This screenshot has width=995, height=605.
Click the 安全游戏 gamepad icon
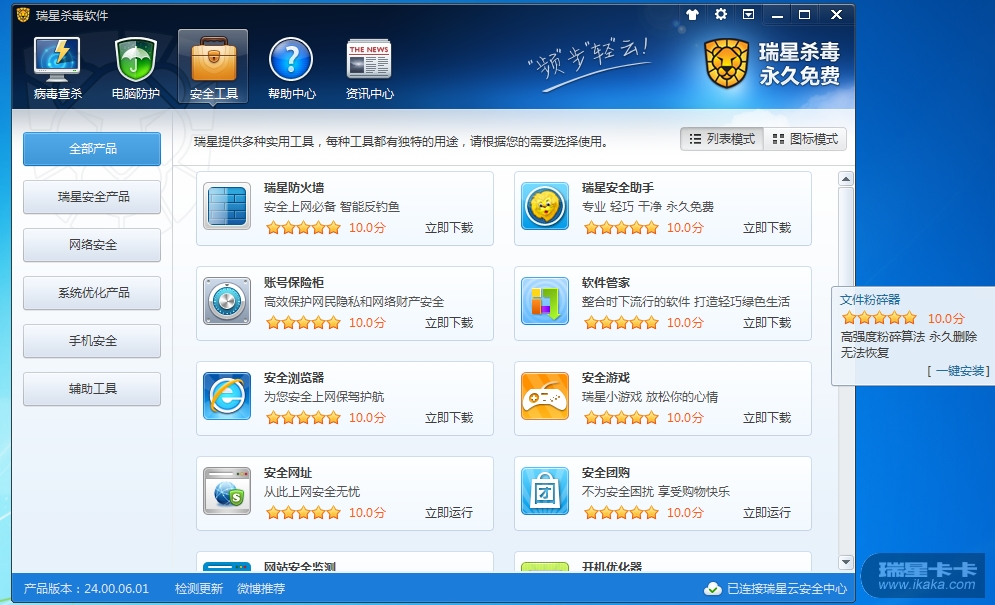pyautogui.click(x=545, y=396)
